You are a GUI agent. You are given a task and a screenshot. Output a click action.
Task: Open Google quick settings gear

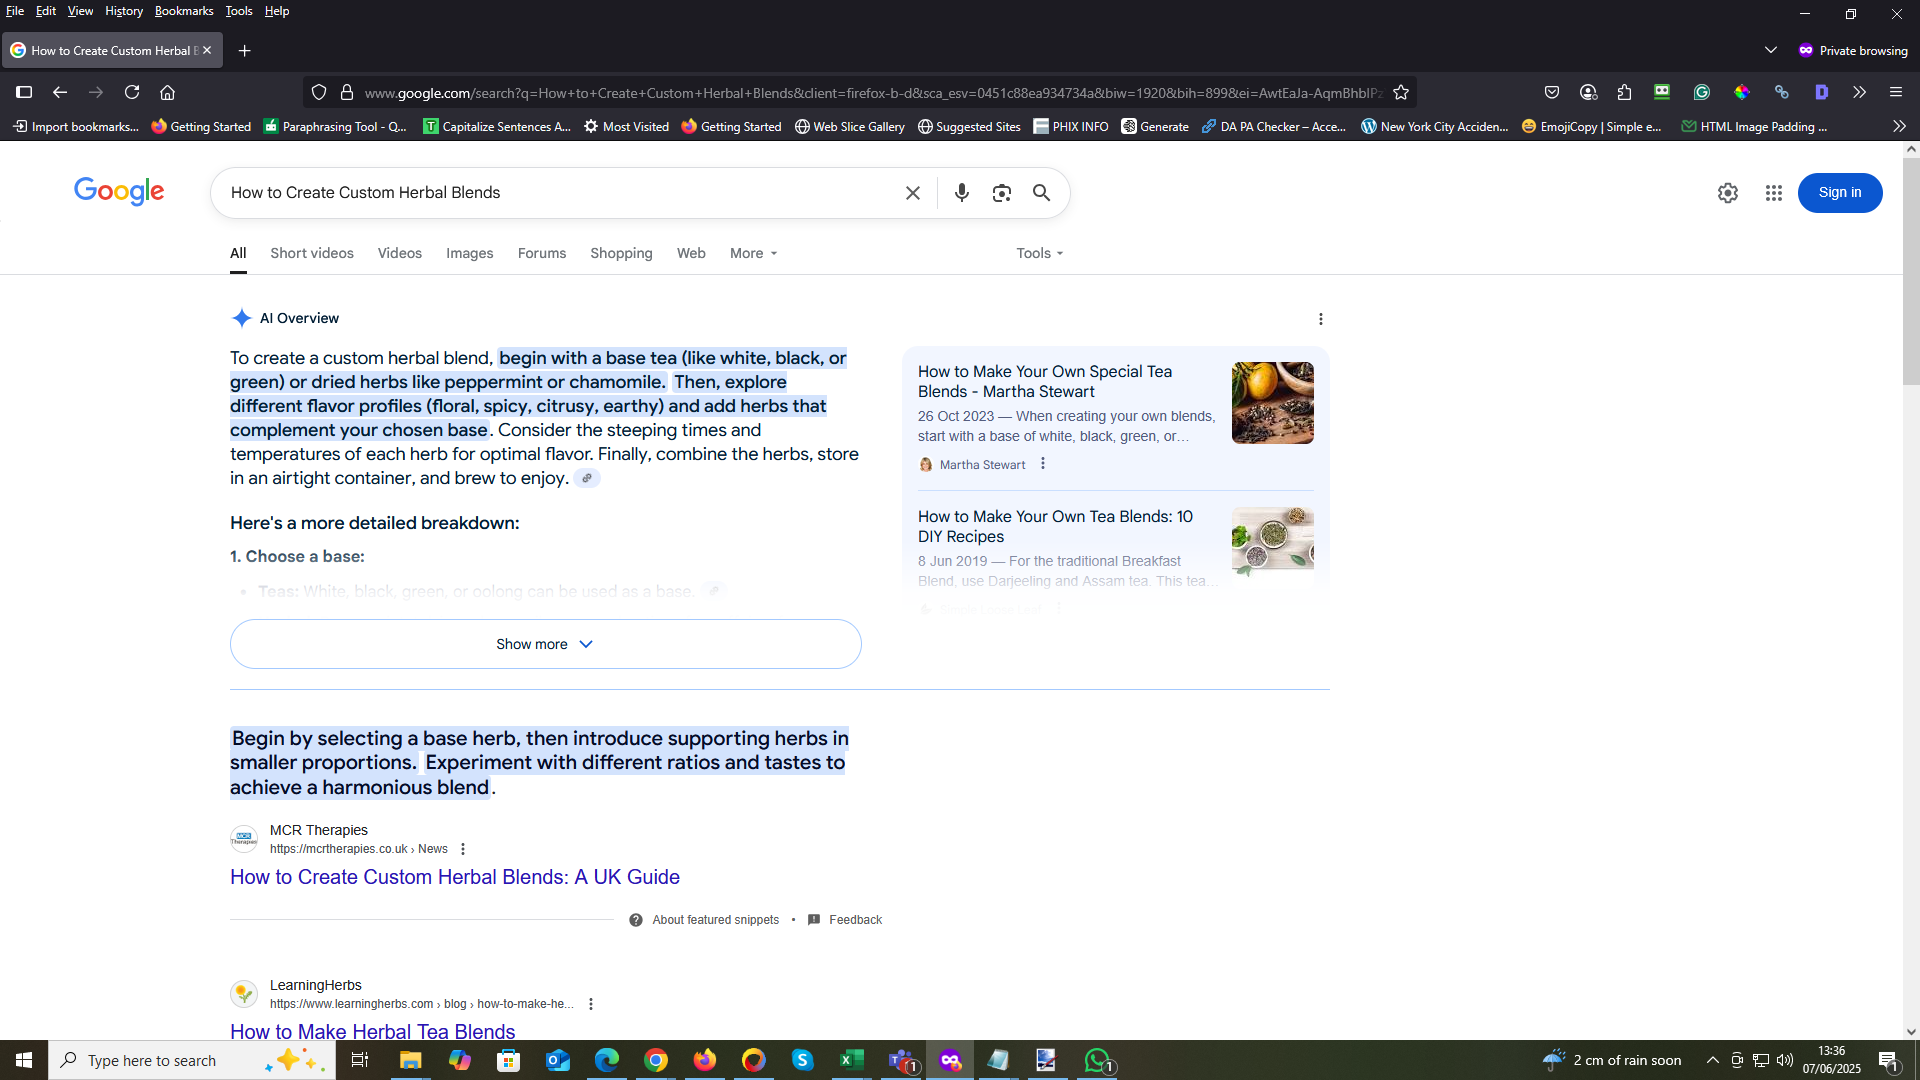(1727, 193)
